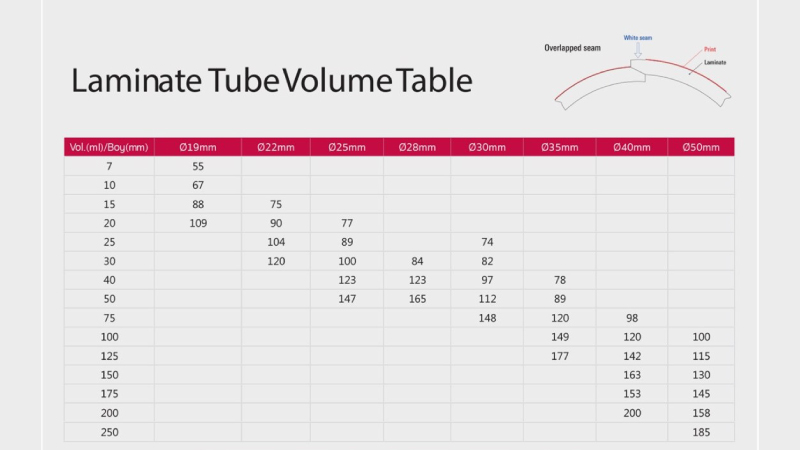800x450 pixels.
Task: Click the 'Overlapped seam' diagram label
Action: point(572,48)
